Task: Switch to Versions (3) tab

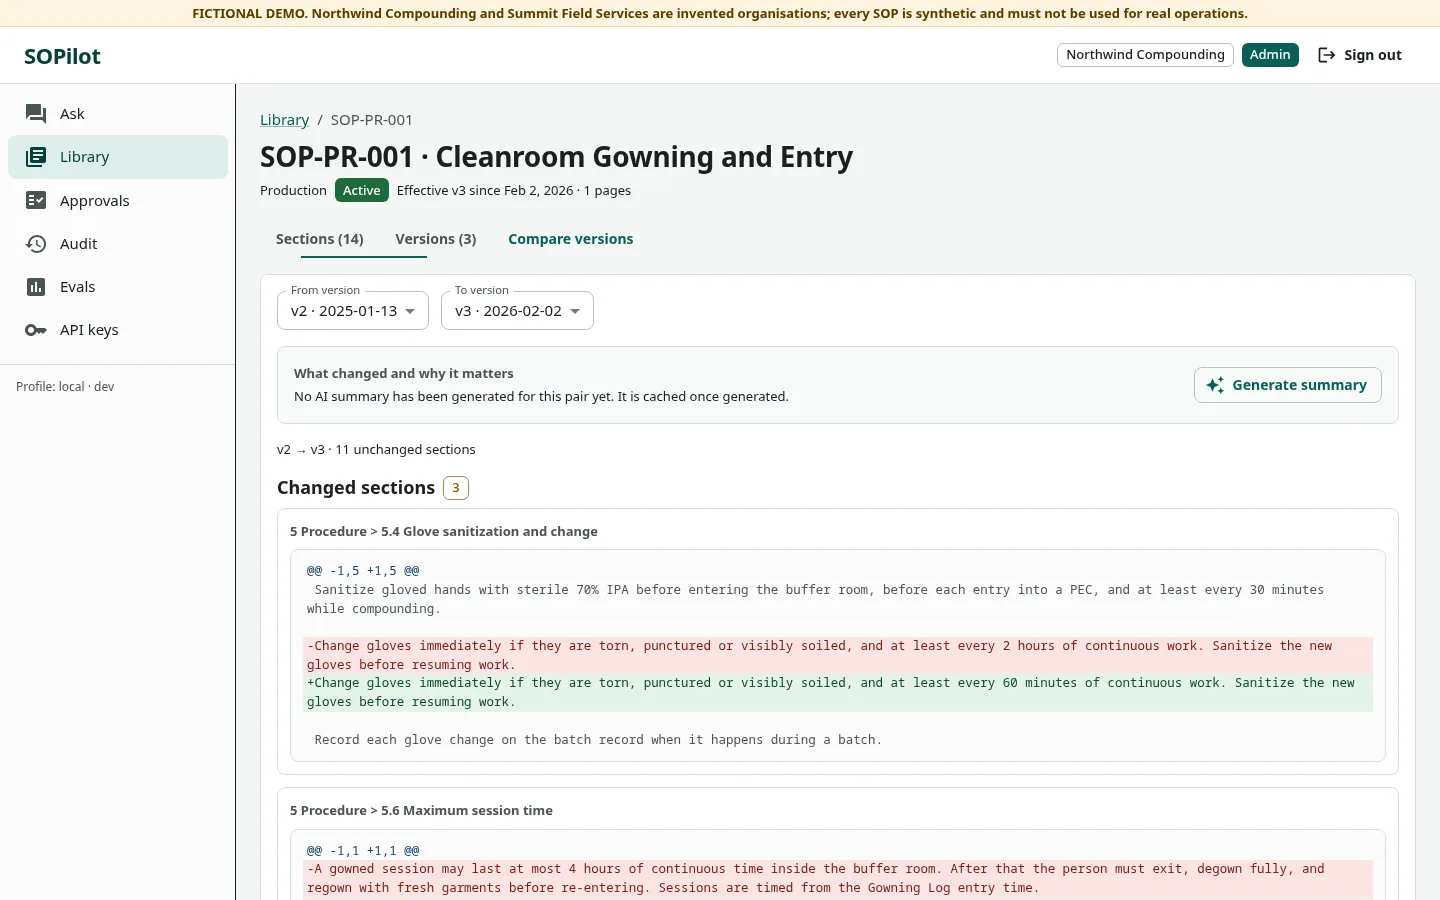Action: coord(435,239)
